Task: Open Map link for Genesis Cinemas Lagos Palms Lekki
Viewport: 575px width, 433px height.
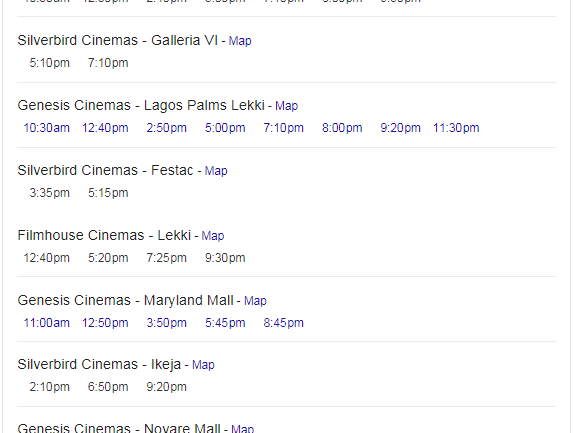Action: point(286,106)
